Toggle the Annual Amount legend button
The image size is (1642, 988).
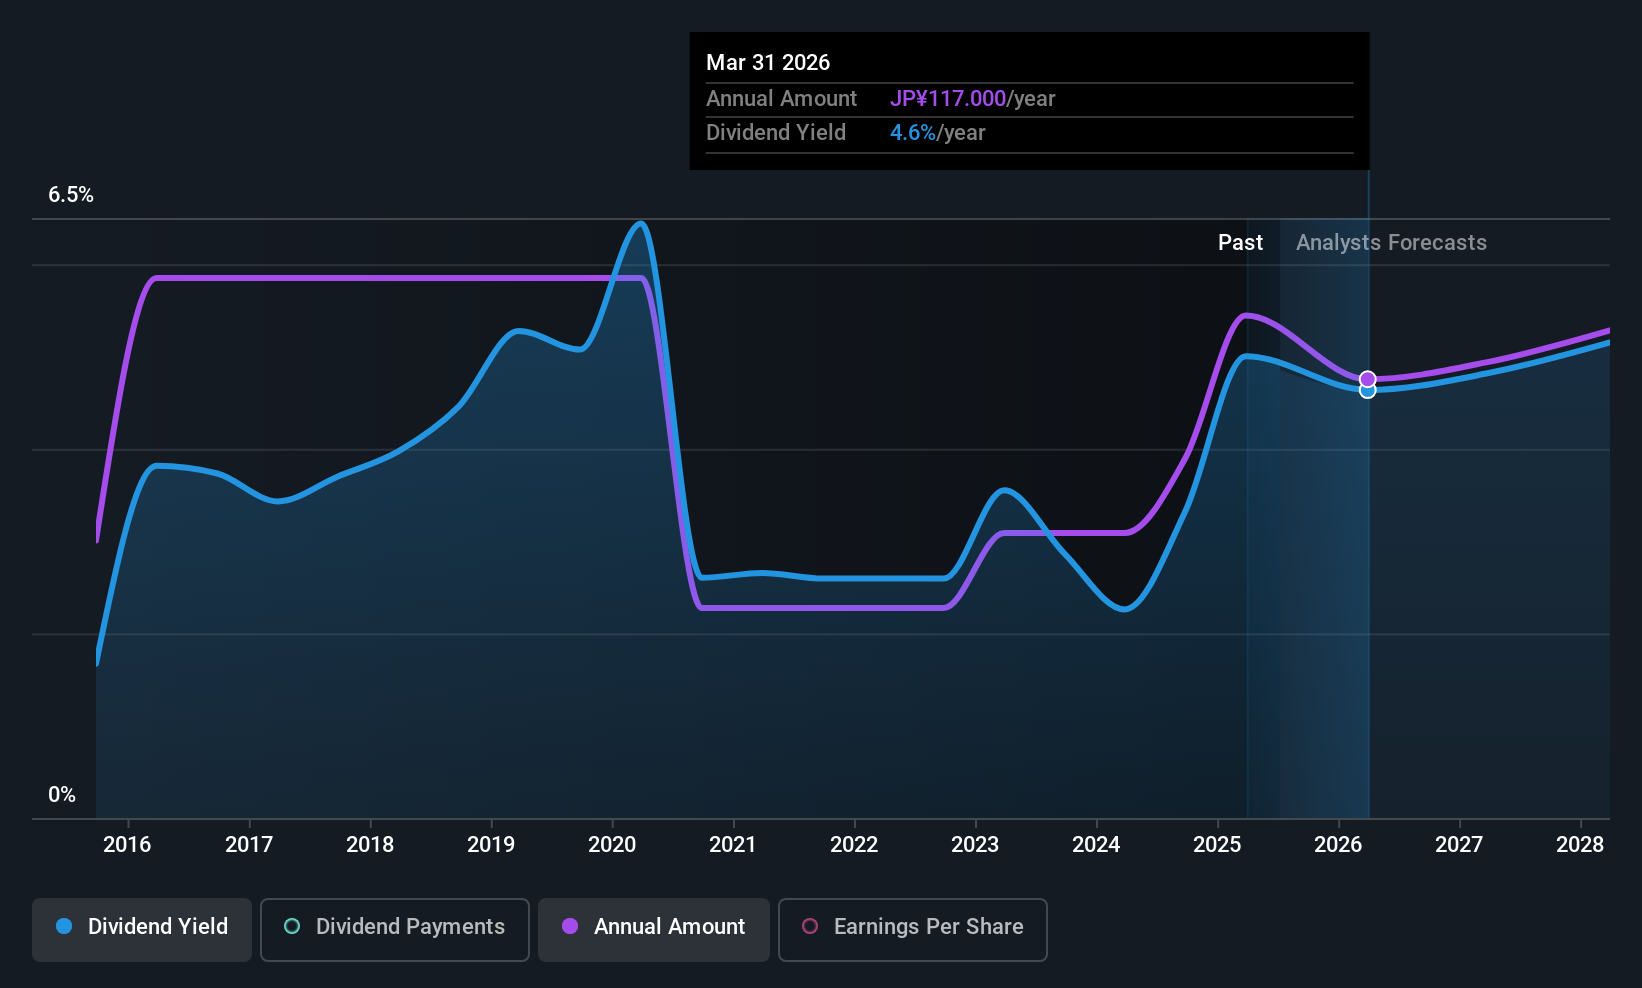[x=654, y=930]
